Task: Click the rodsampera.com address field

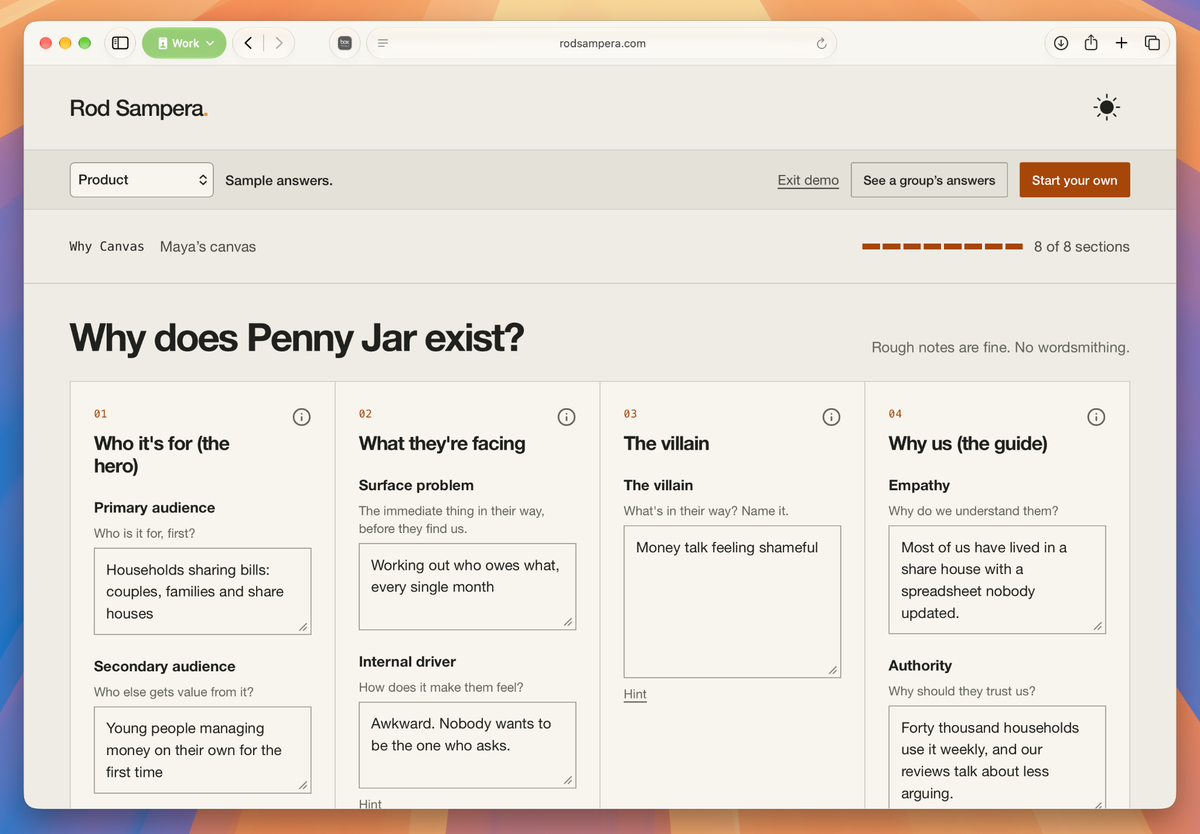Action: 602,43
